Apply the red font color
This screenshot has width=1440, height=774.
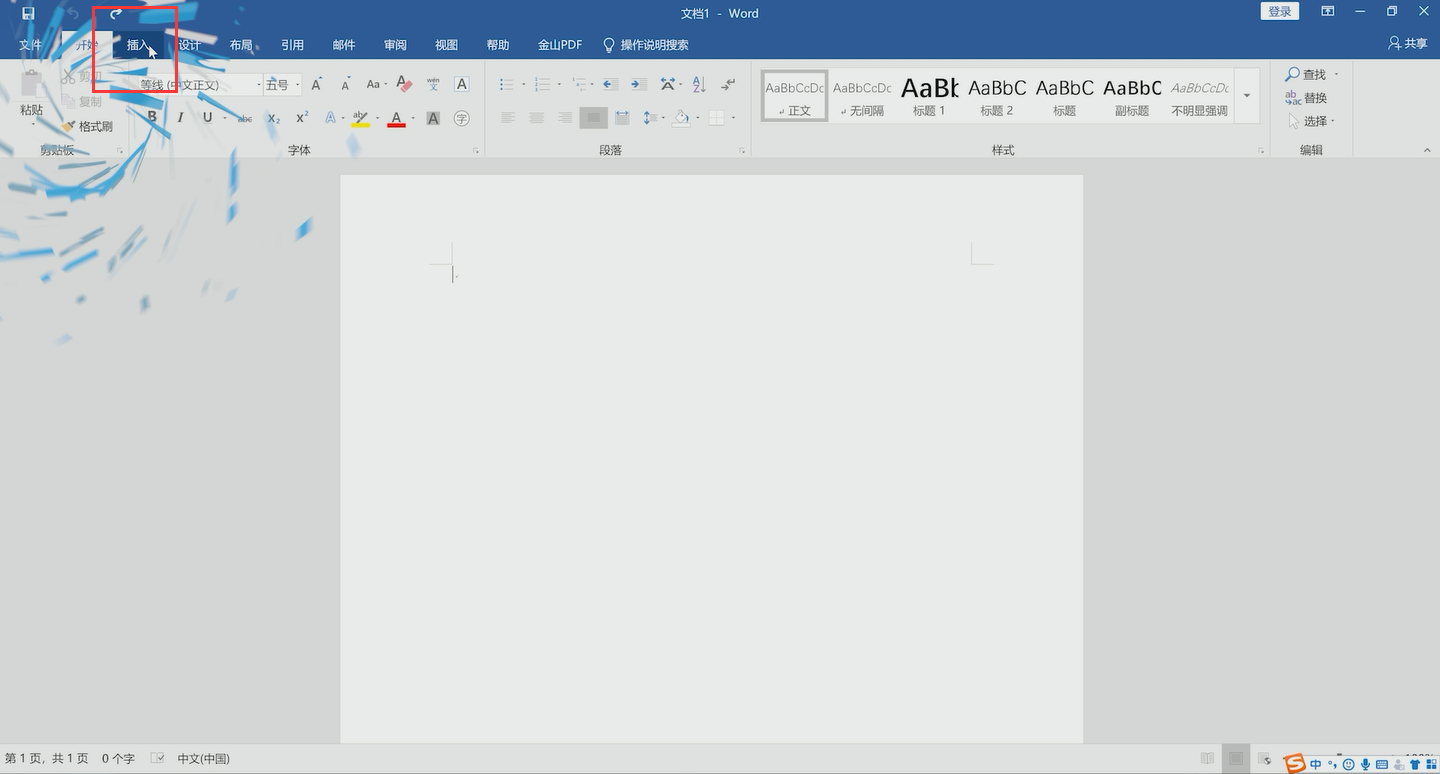tap(396, 118)
